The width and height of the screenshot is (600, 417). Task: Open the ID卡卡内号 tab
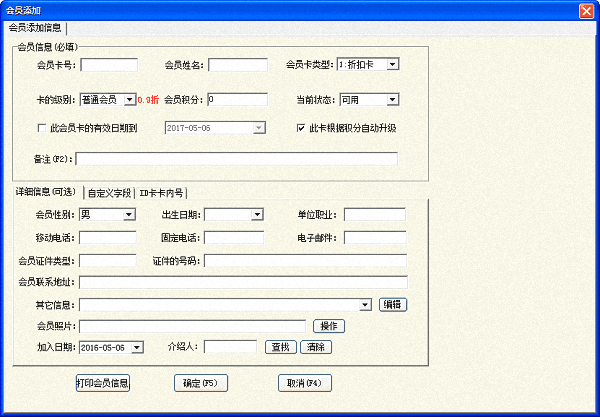click(x=161, y=193)
